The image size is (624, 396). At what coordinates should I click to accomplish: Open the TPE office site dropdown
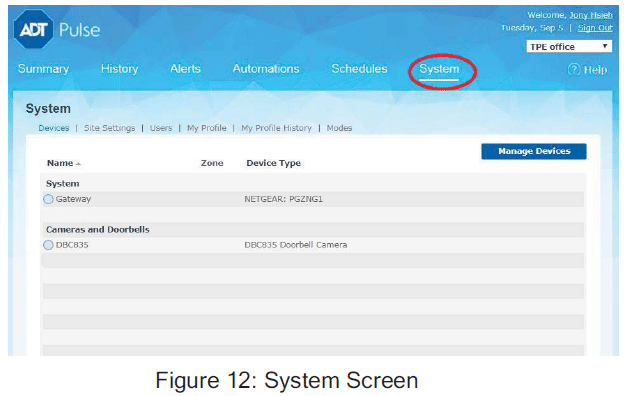click(569, 47)
